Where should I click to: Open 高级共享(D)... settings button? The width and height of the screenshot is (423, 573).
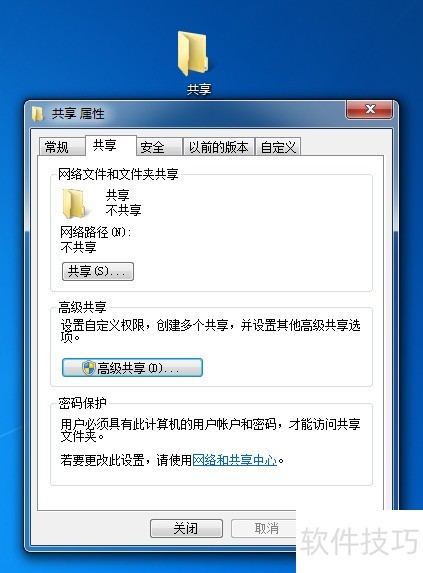click(x=132, y=368)
